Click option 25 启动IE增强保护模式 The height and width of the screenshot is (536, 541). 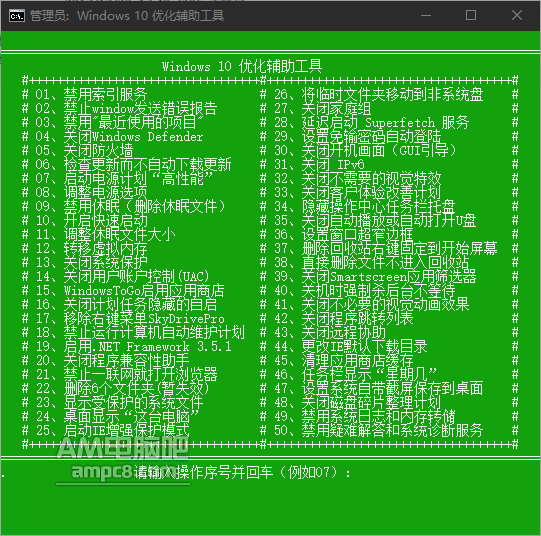[112, 430]
